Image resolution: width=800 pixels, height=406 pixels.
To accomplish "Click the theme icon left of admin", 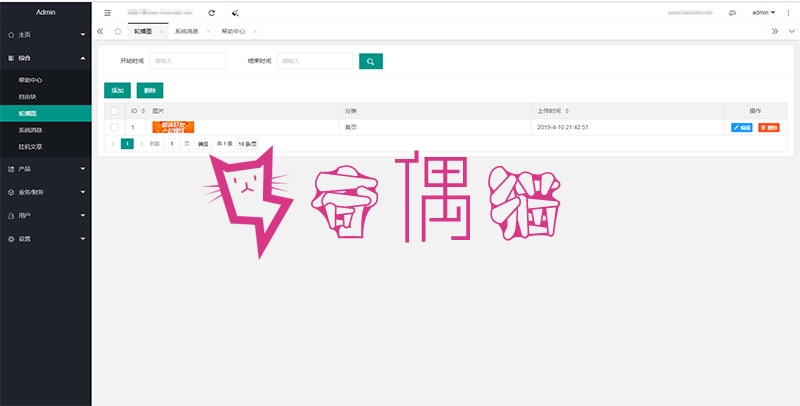I will click(732, 13).
